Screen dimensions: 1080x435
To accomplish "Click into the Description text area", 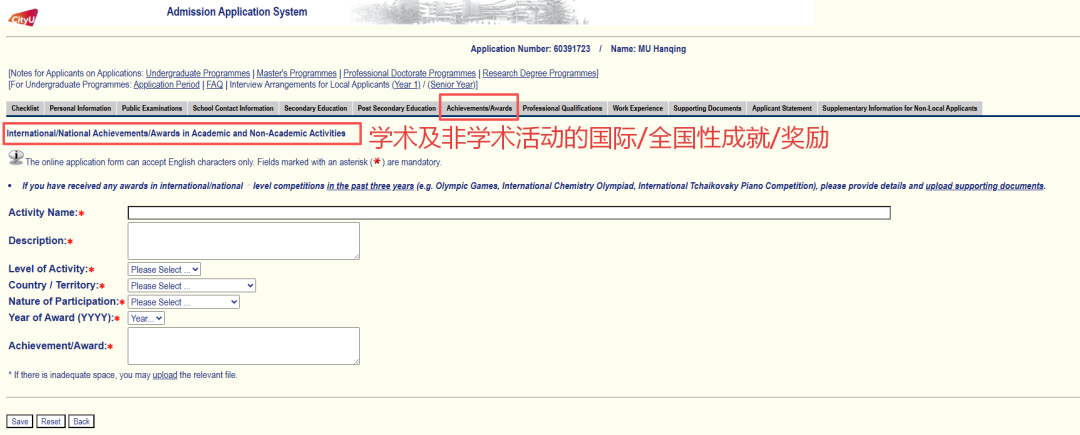I will (x=243, y=240).
